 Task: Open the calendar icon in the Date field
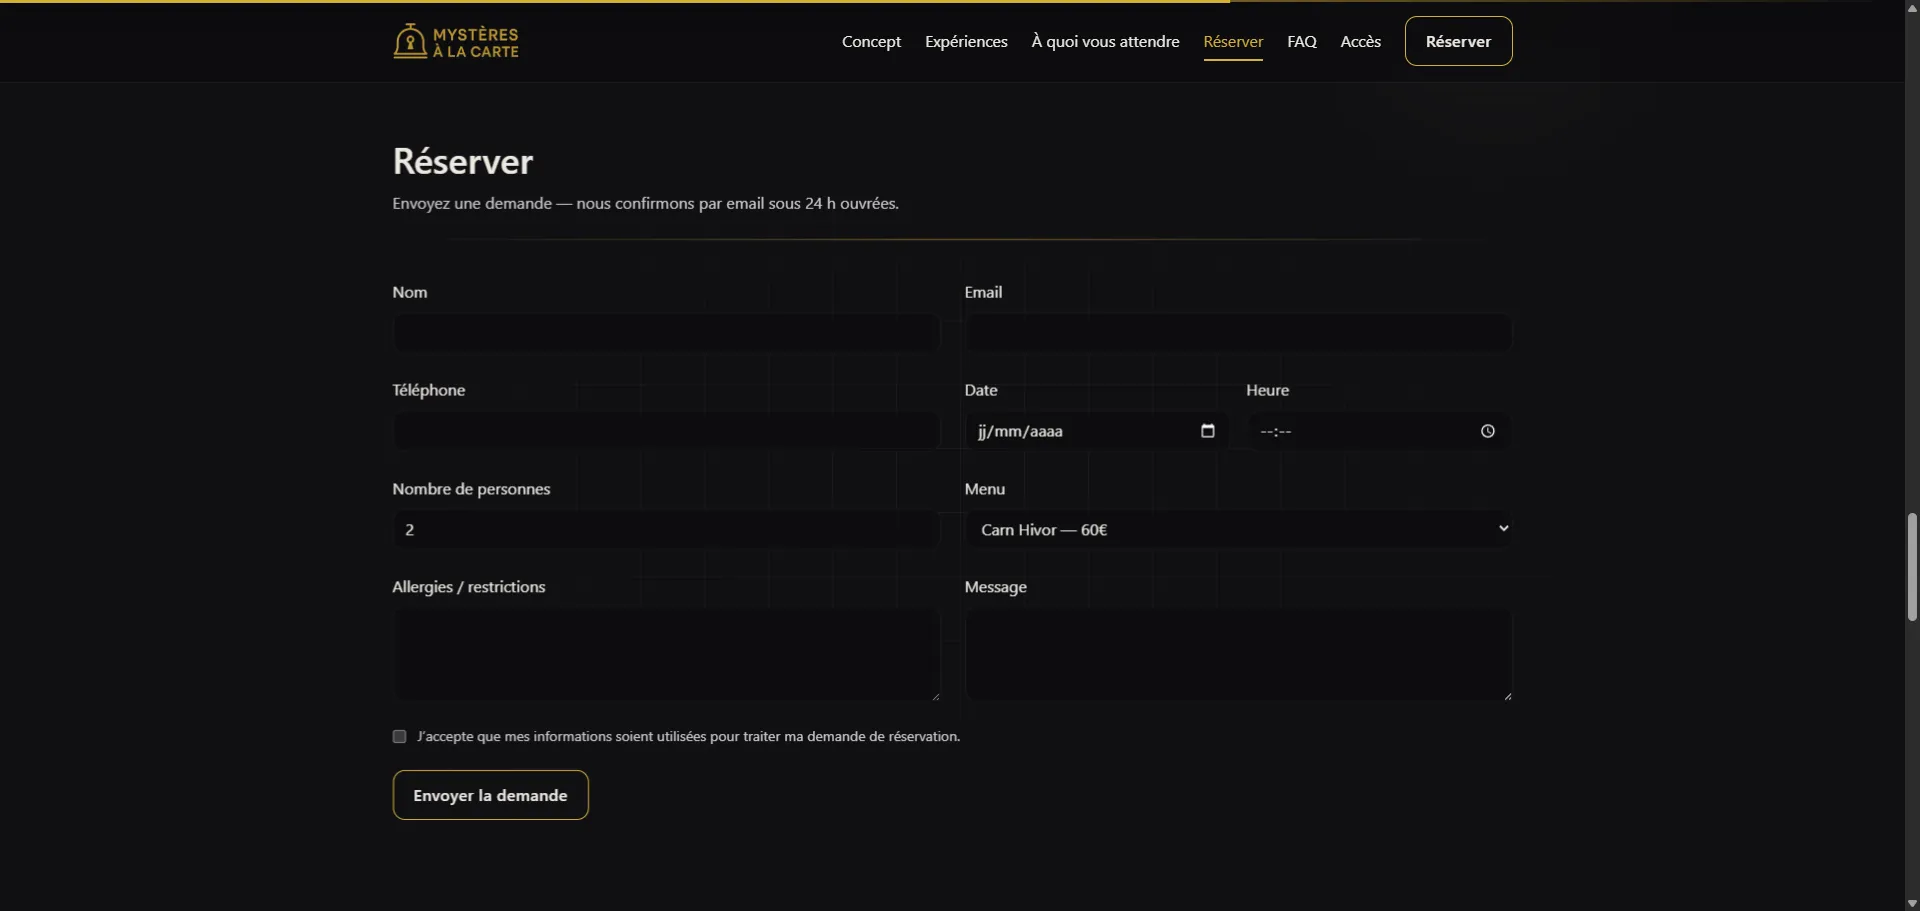[x=1207, y=431]
